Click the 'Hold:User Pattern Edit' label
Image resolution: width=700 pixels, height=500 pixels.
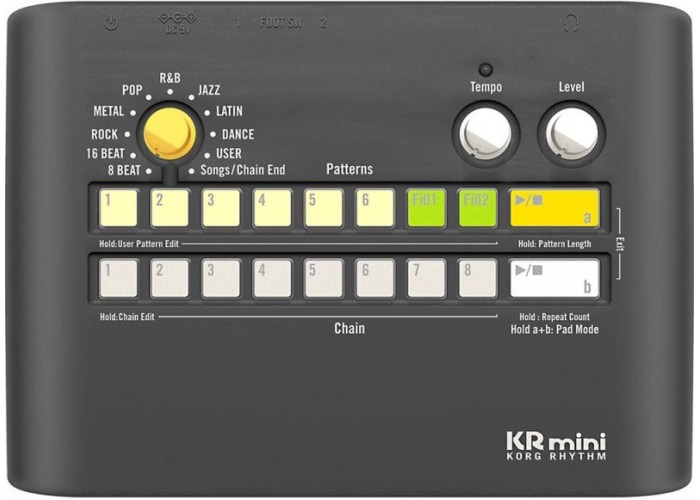pyautogui.click(x=139, y=244)
